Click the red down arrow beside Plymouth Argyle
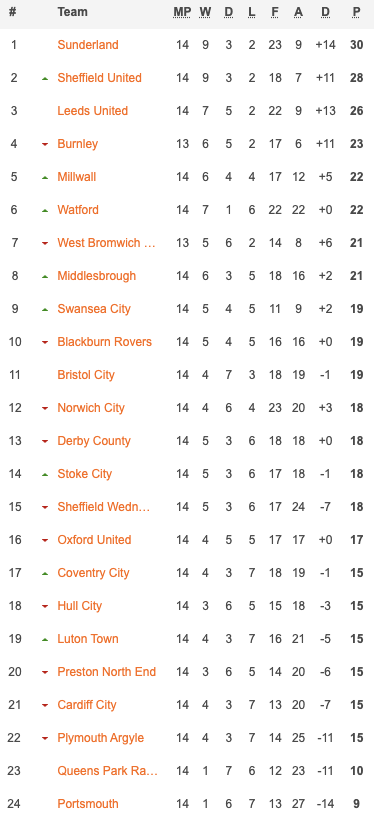374x820 pixels. point(45,738)
